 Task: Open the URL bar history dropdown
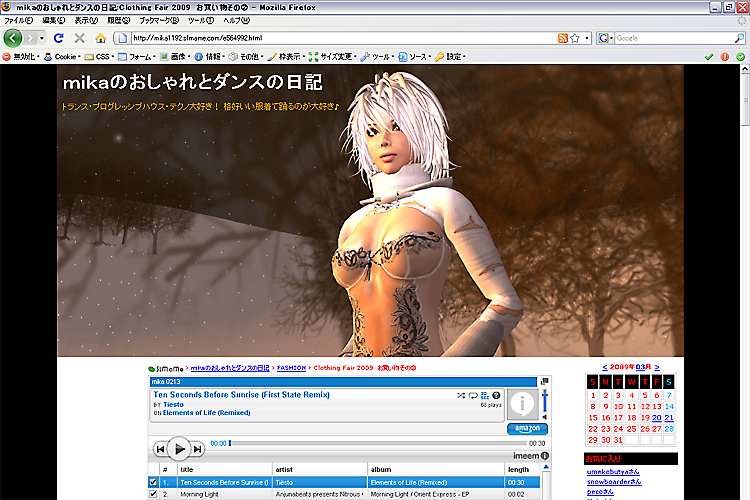(x=587, y=38)
